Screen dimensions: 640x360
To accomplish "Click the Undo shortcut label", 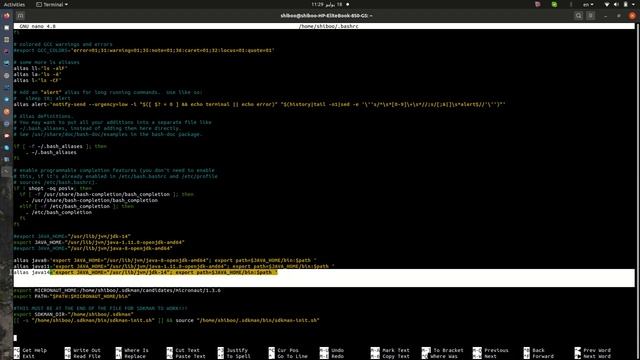I will pyautogui.click(x=338, y=350).
